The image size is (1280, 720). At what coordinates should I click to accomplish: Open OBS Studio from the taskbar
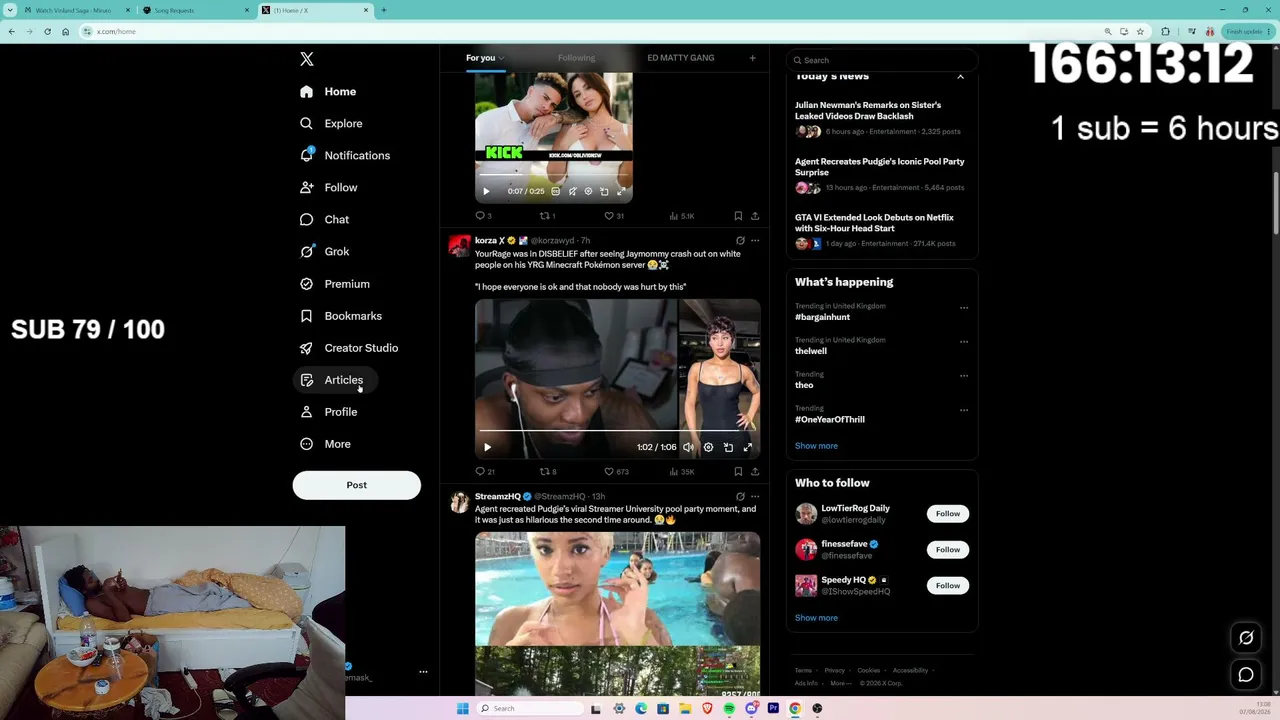pyautogui.click(x=817, y=708)
